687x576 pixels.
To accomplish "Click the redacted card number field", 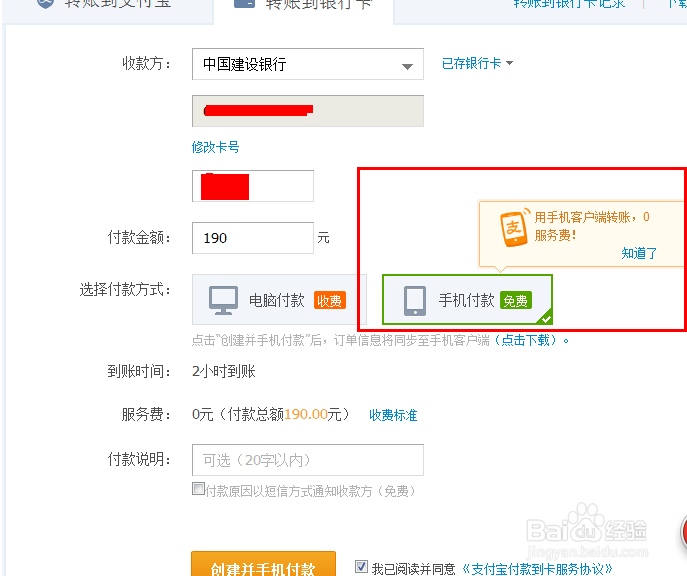I will point(308,111).
